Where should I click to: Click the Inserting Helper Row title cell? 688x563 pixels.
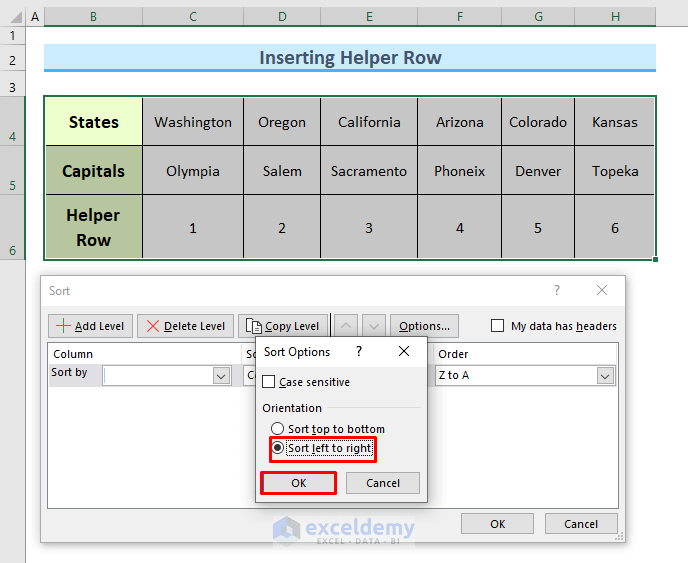tap(350, 57)
